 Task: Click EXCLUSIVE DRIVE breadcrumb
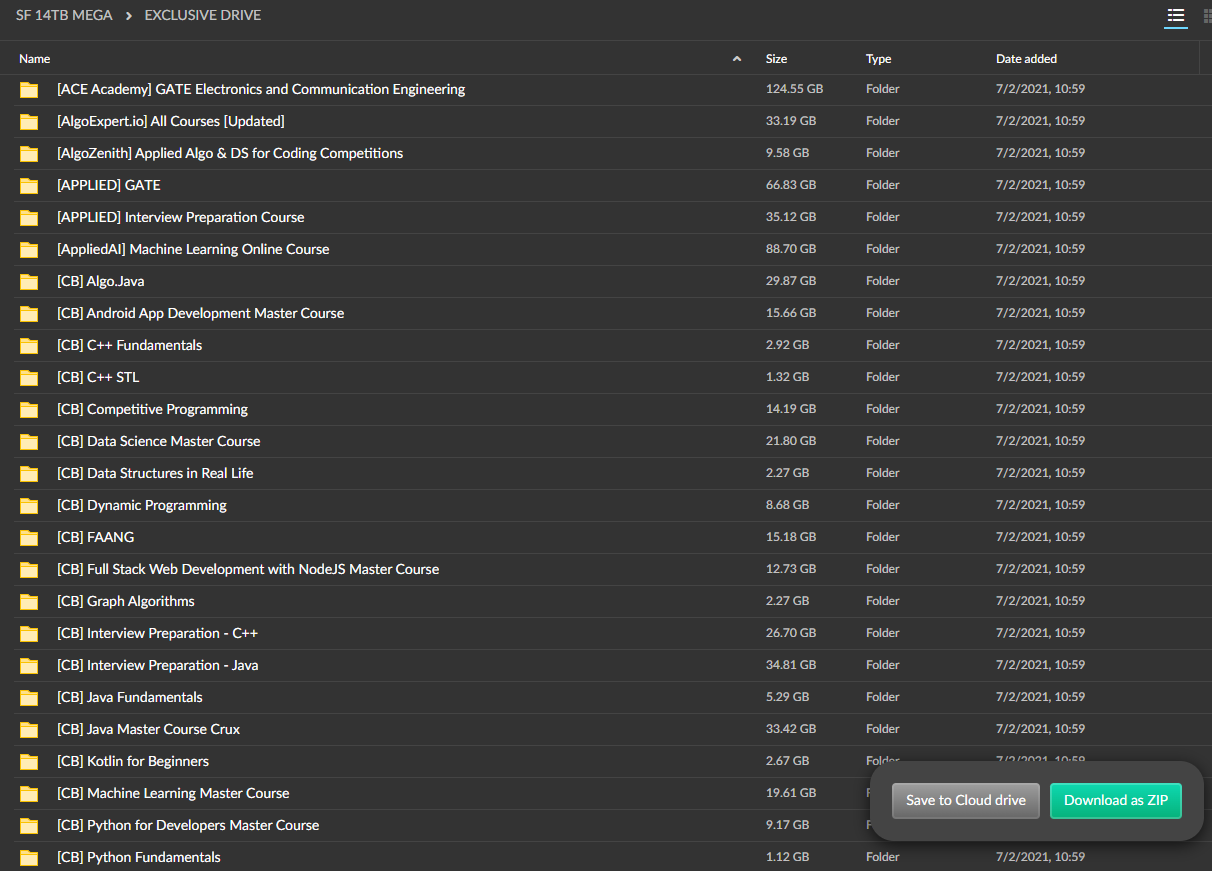pyautogui.click(x=203, y=15)
